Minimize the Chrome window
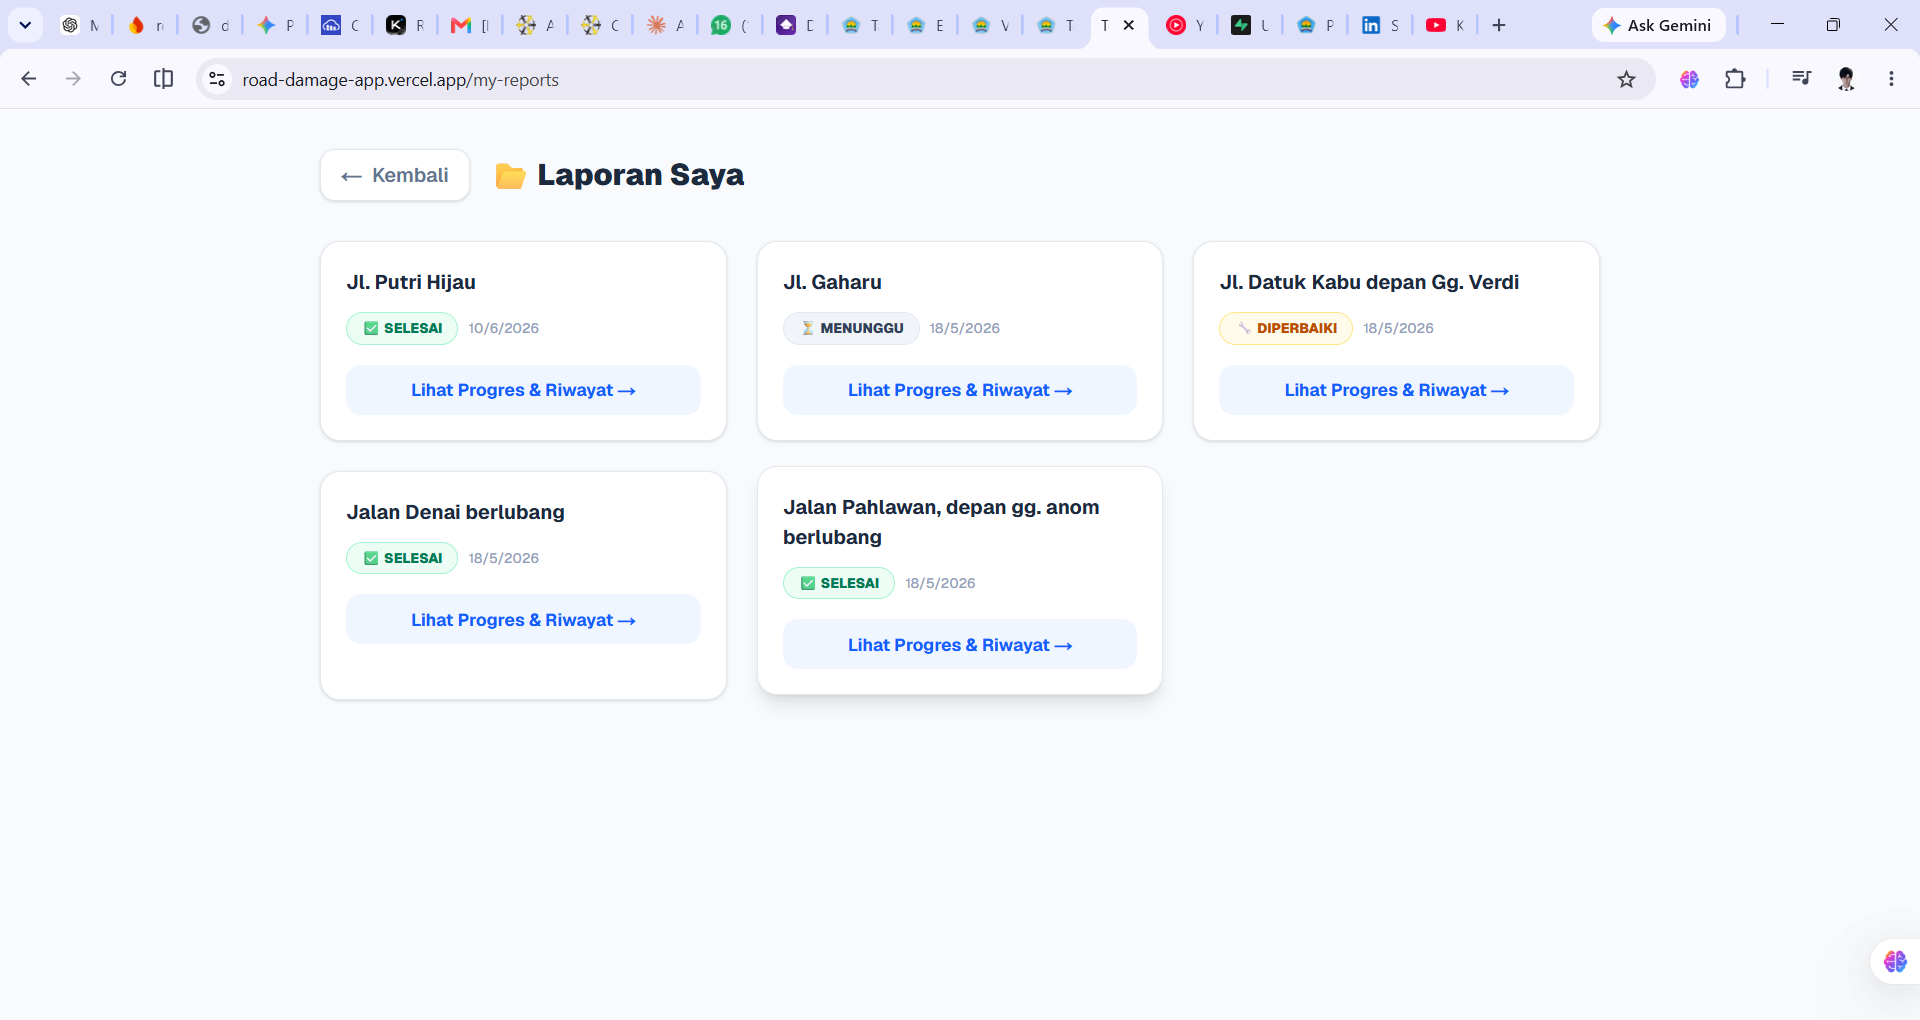 point(1777,25)
